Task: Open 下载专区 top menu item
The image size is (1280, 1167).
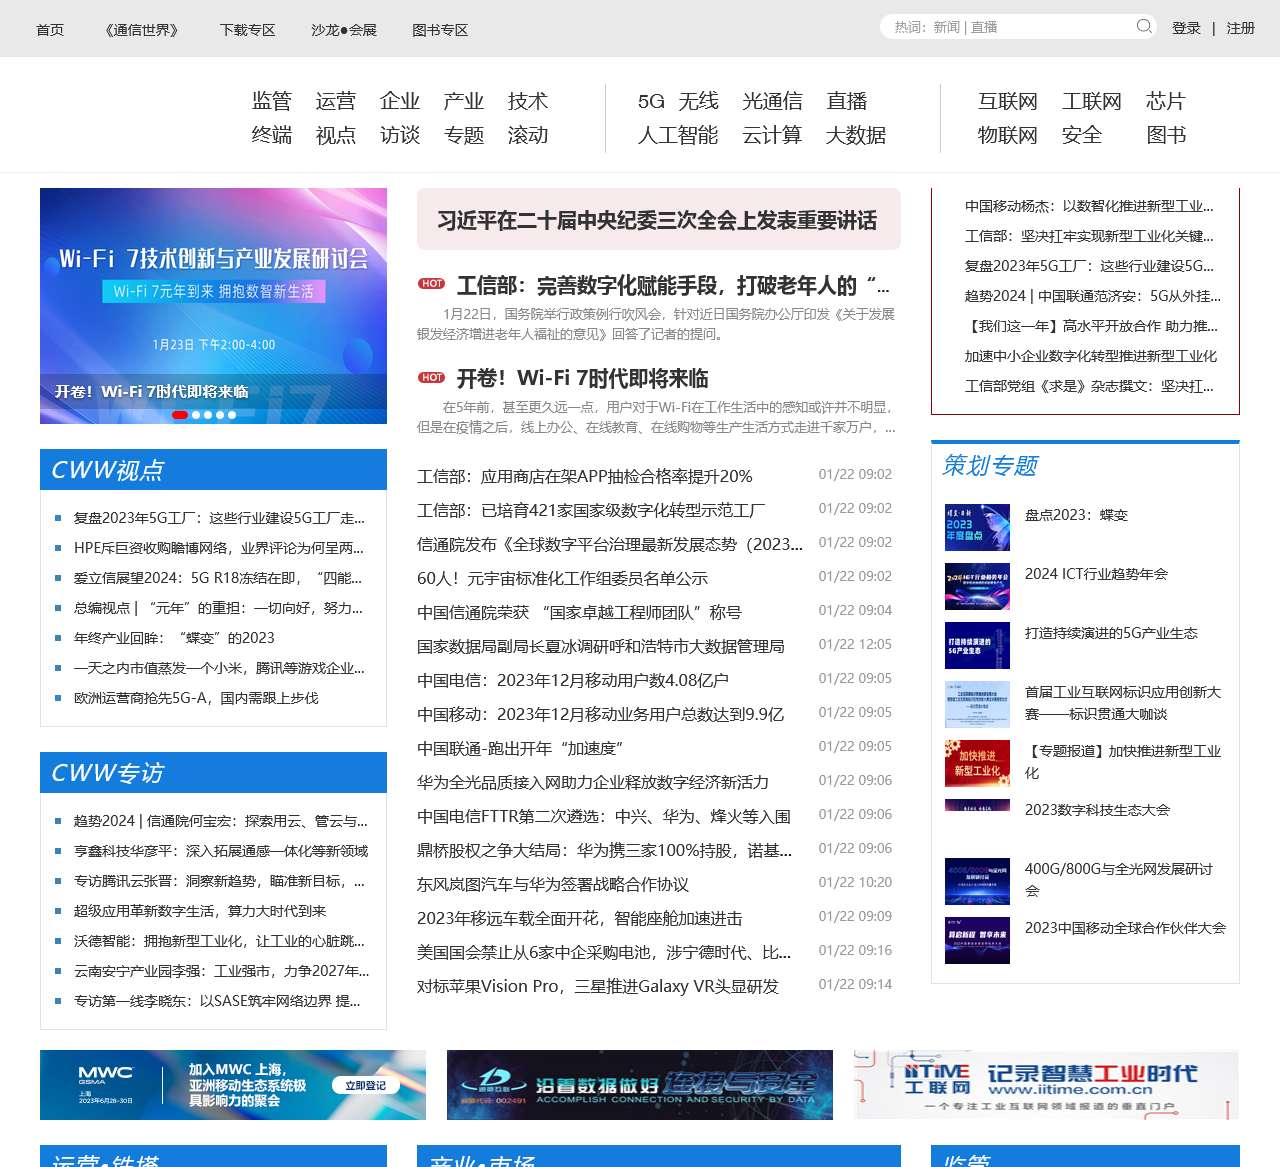Action: pyautogui.click(x=247, y=30)
